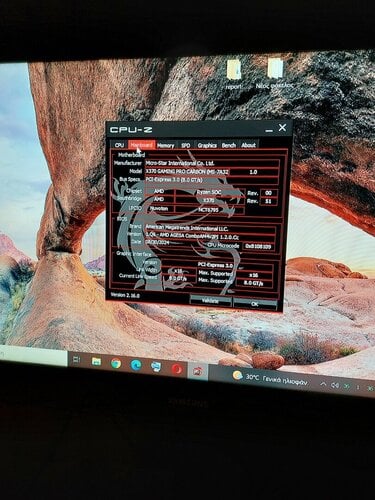Select the CPU-Z taskbar icon
The height and width of the screenshot is (500, 375).
point(197,371)
